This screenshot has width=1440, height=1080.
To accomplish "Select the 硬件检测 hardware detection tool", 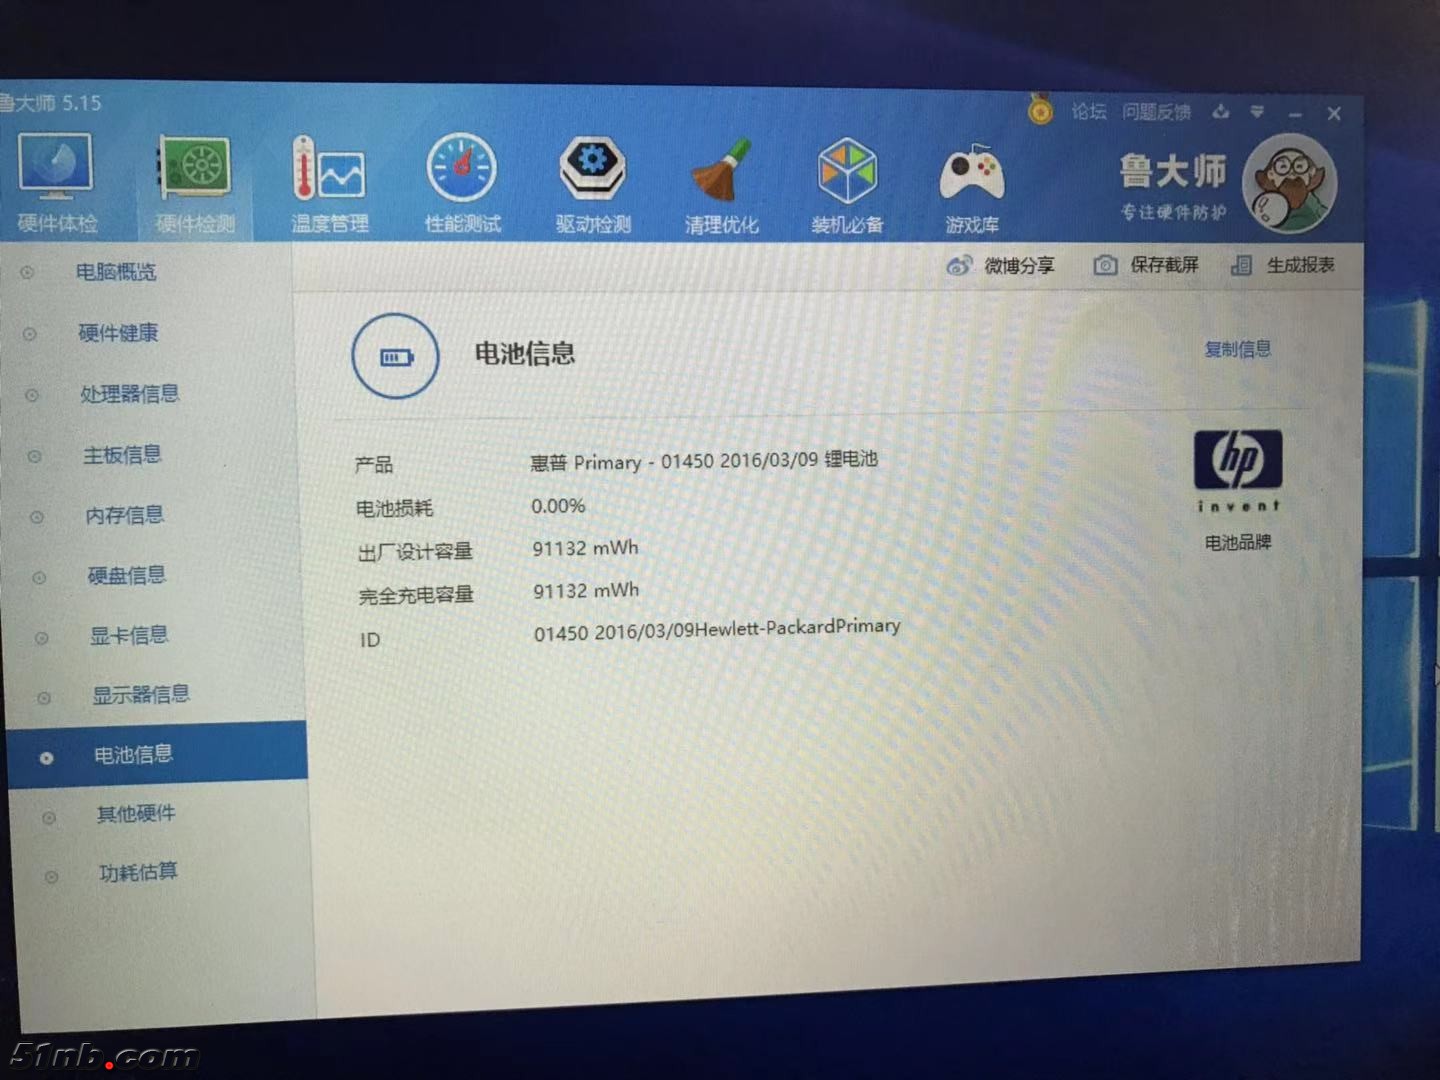I will point(194,186).
